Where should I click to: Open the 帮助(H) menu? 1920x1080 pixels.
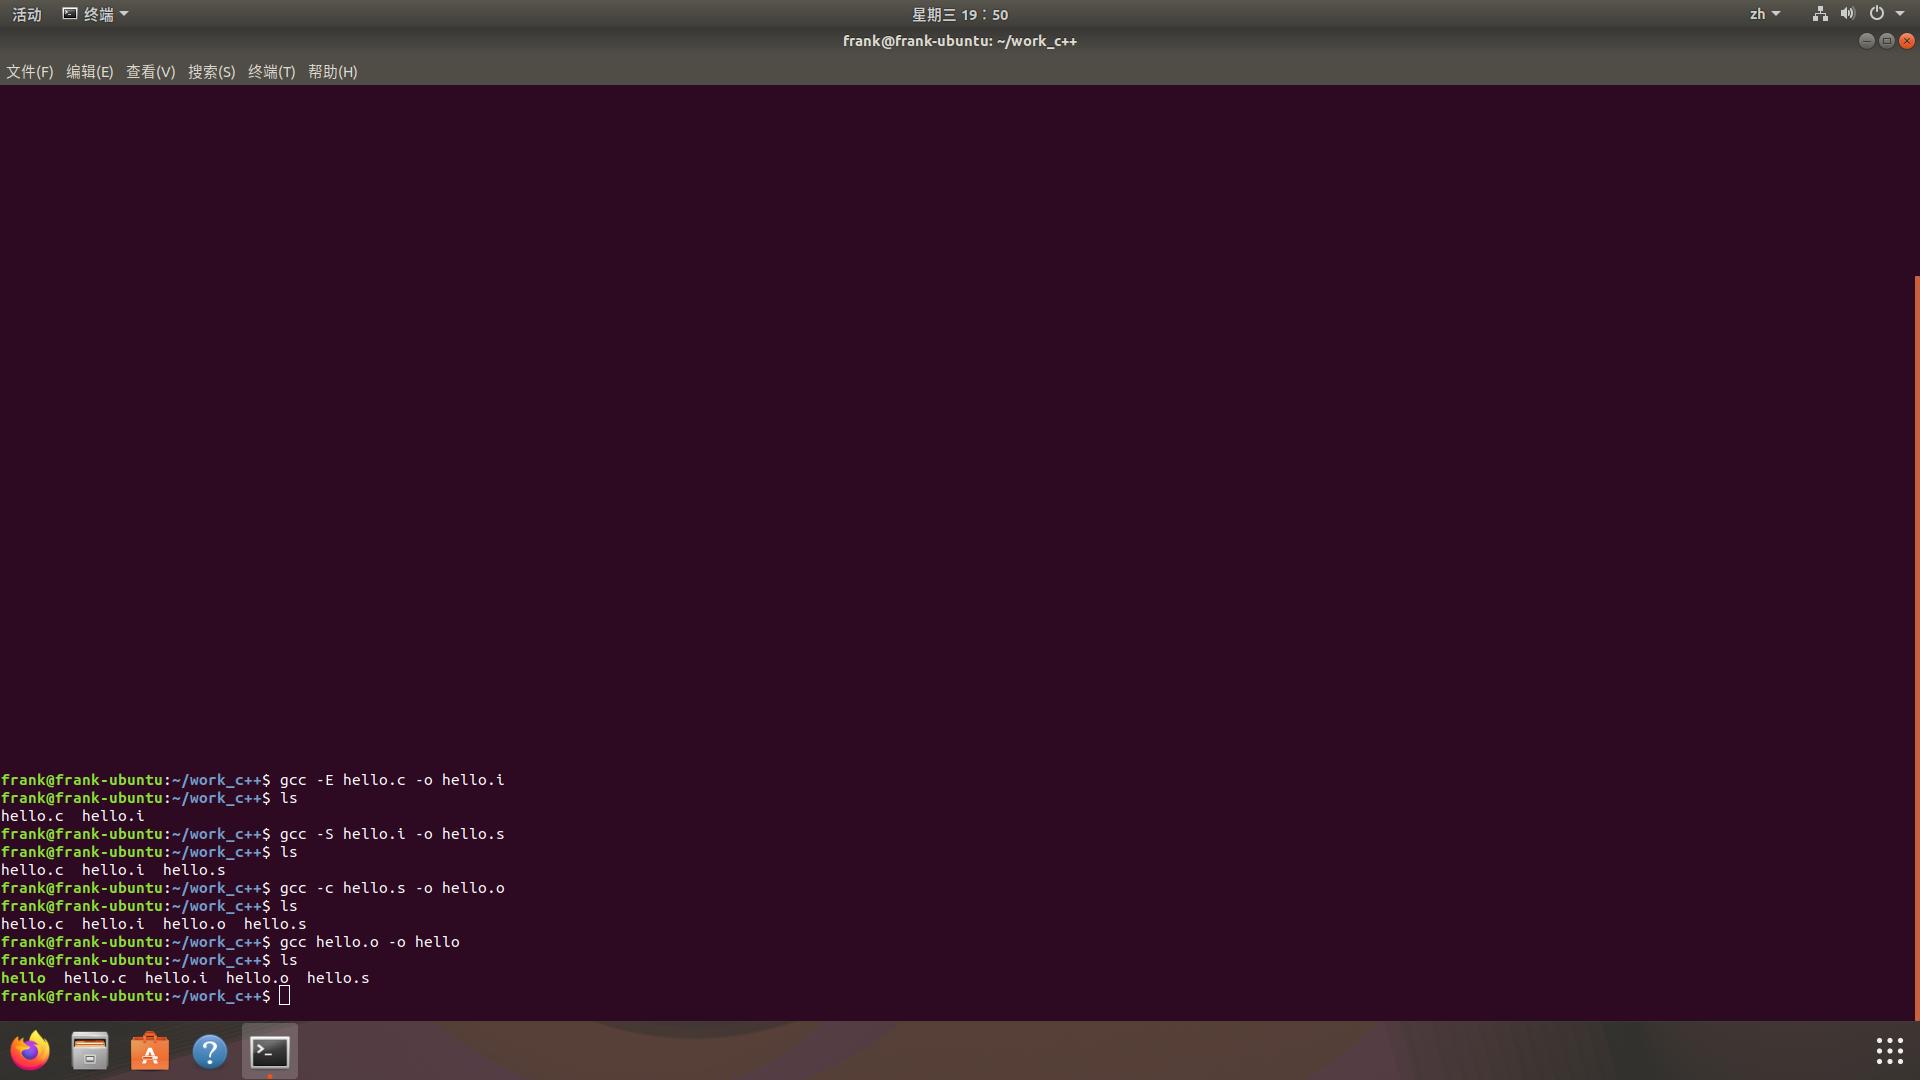332,72
